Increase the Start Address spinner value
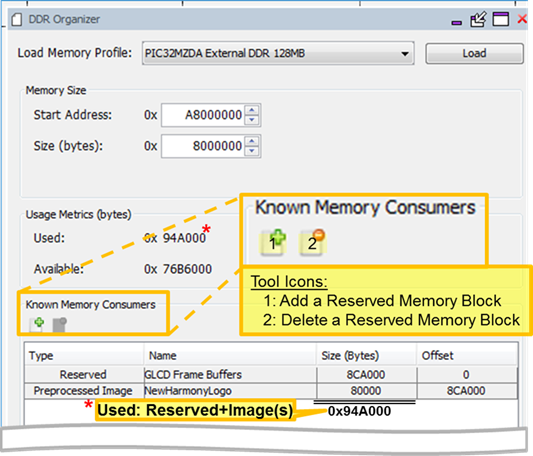The height and width of the screenshot is (456, 533). [x=252, y=110]
